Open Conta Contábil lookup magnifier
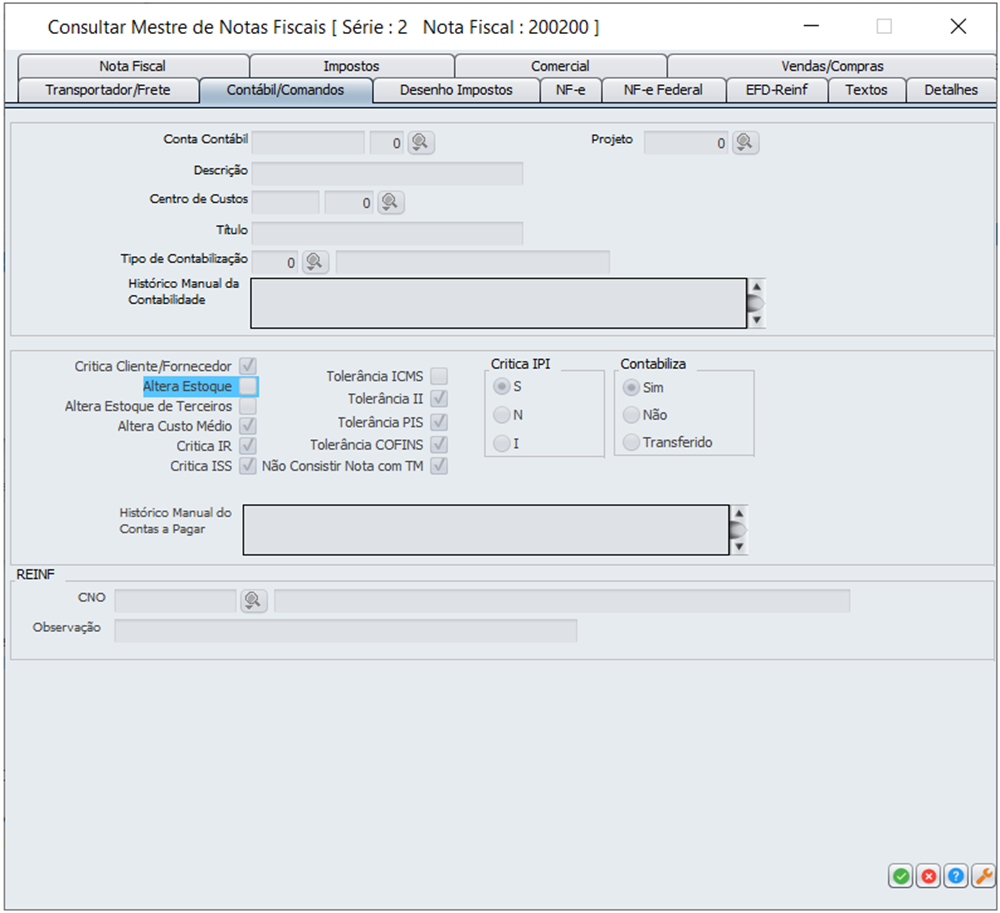Screen dimensions: 1000x913 click(420, 142)
